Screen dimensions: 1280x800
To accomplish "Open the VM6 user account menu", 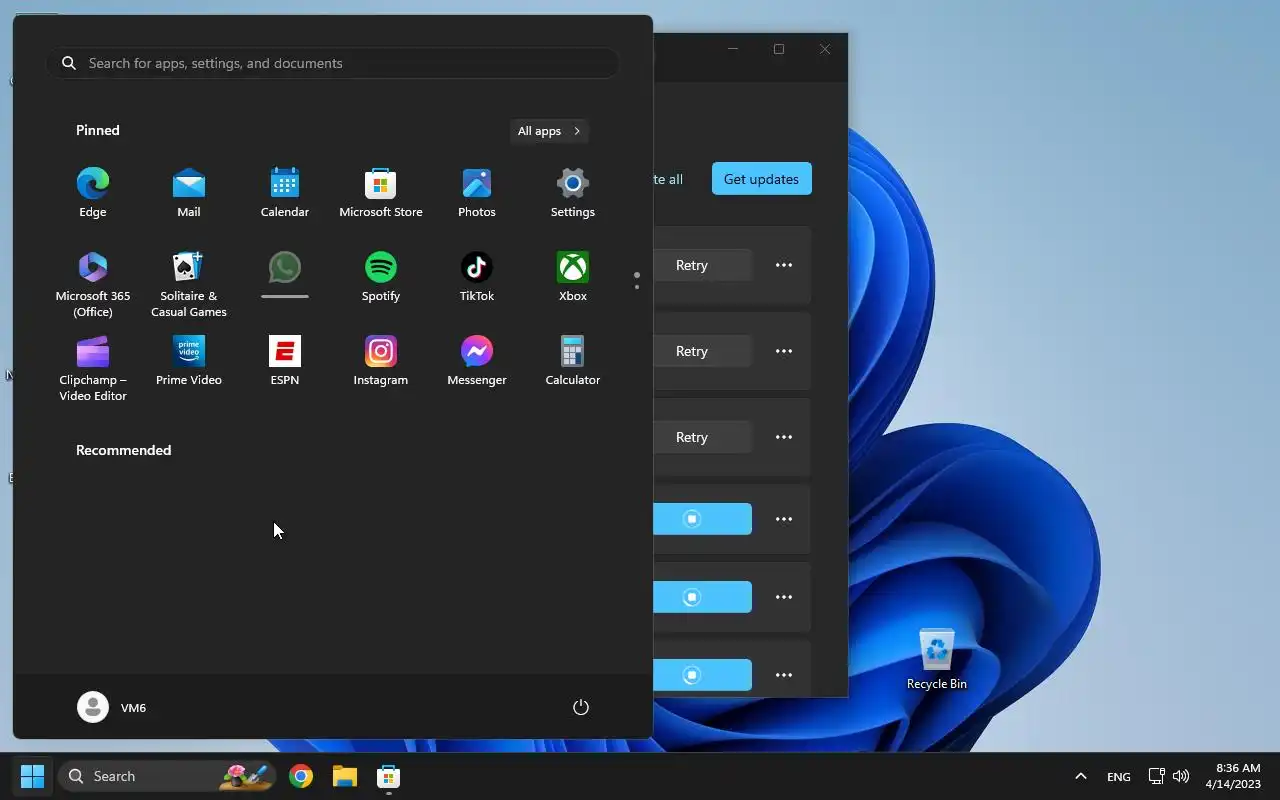I will coord(112,707).
